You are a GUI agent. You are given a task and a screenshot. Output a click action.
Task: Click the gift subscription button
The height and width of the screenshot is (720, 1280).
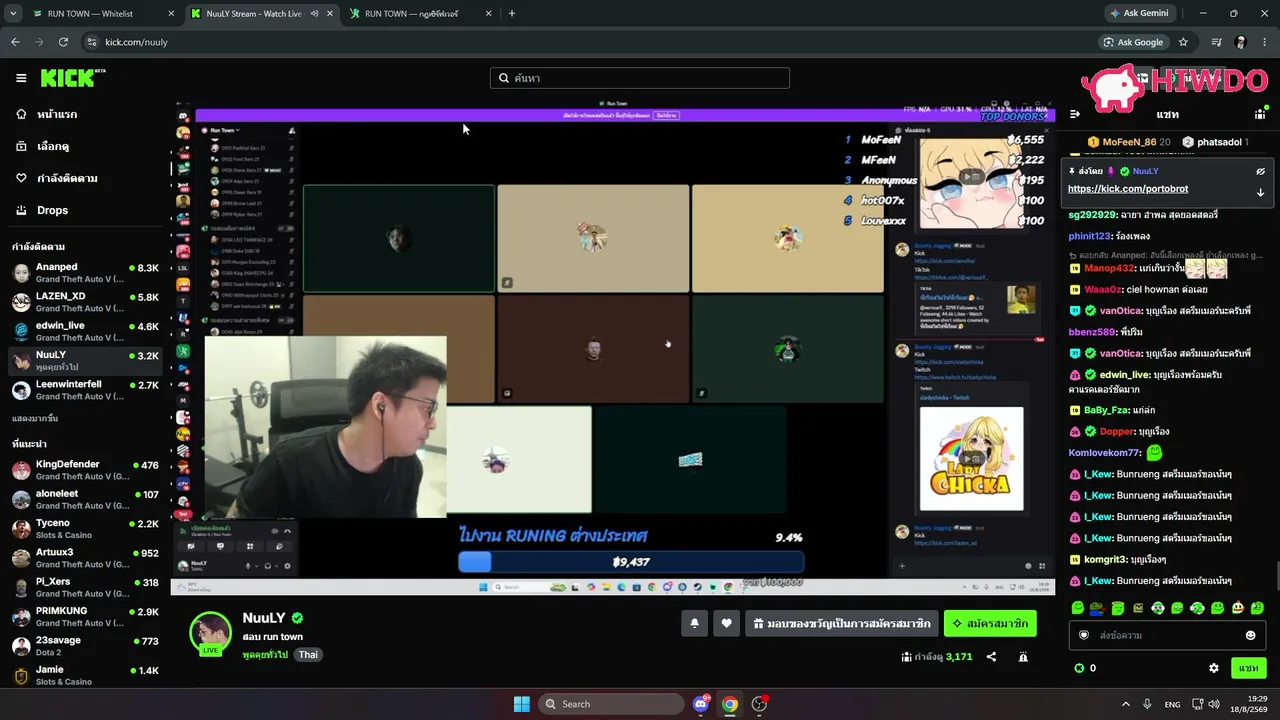pos(842,624)
